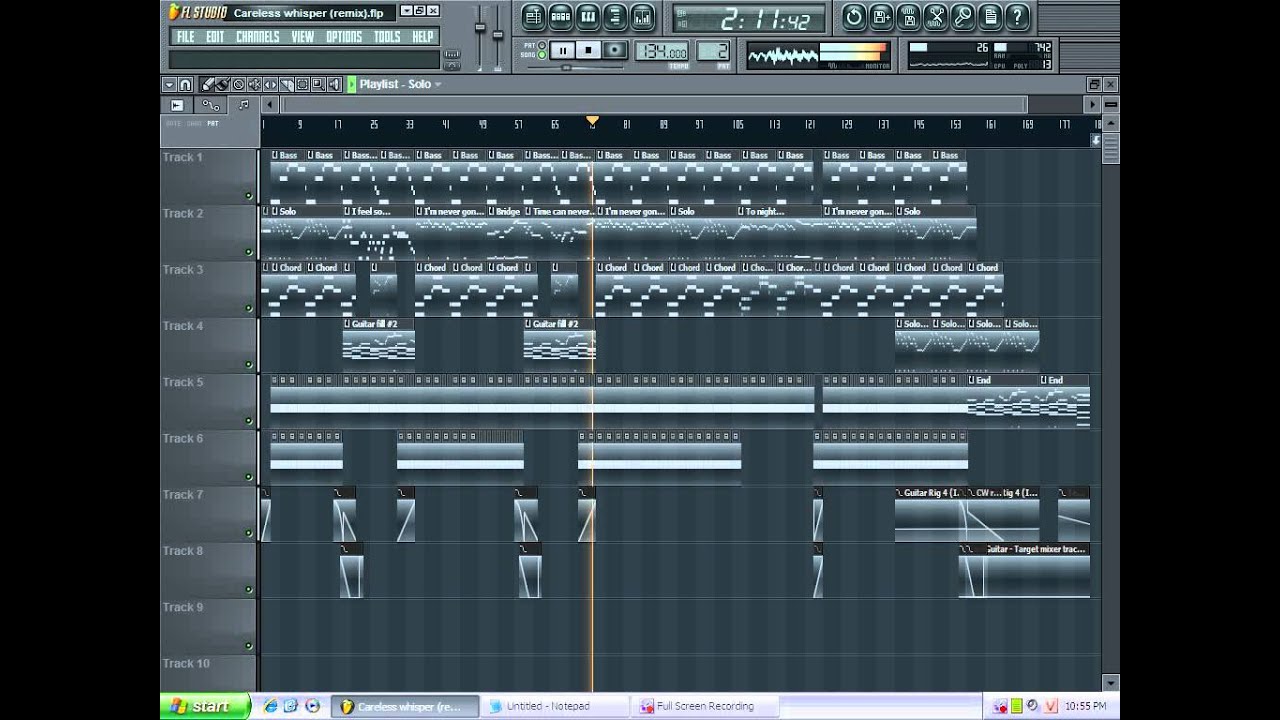Pause song playback

(x=562, y=50)
